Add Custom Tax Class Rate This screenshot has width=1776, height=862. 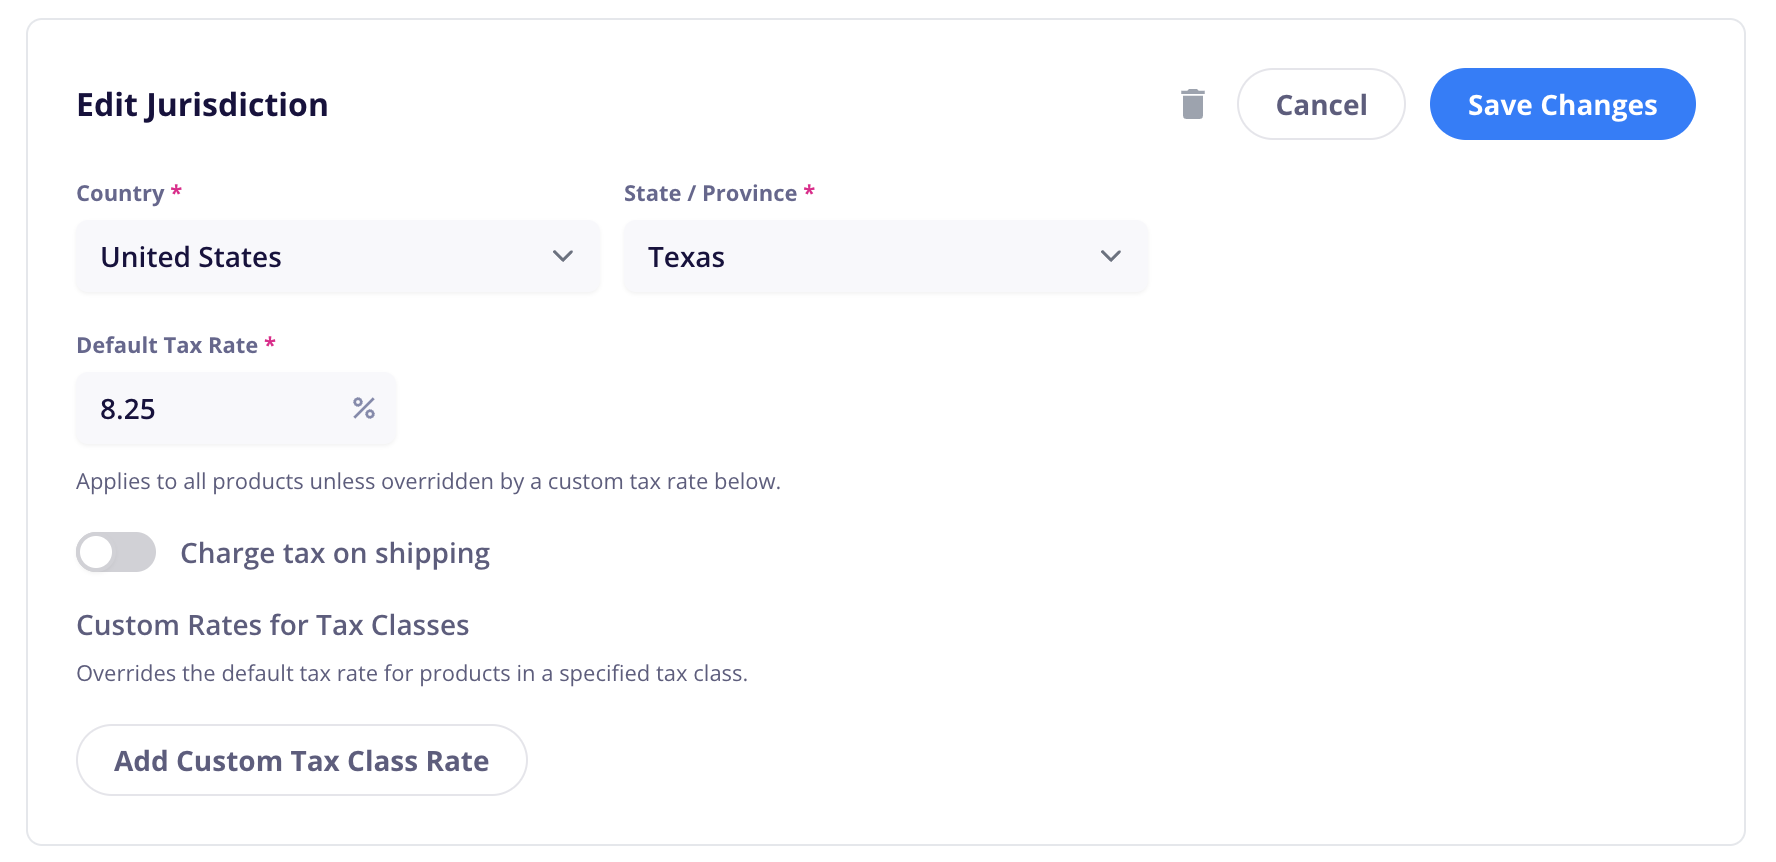(302, 760)
